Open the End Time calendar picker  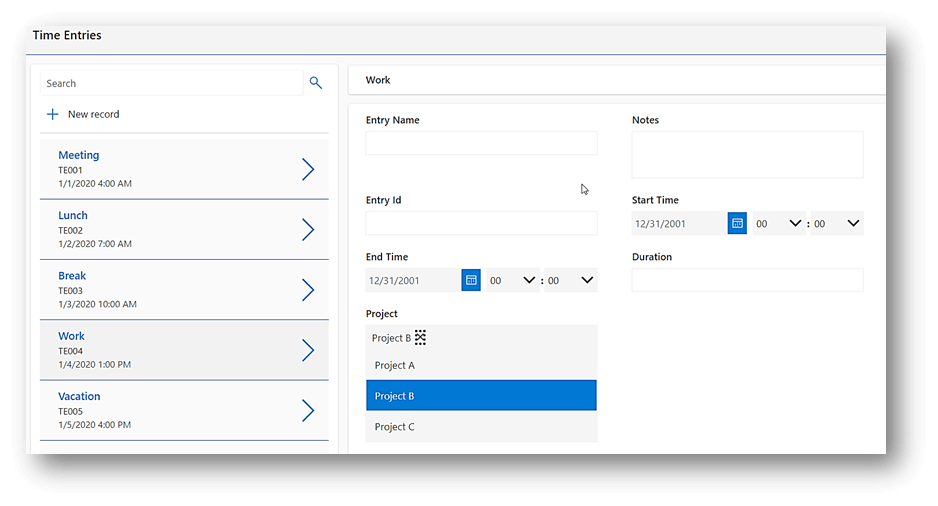click(x=471, y=281)
